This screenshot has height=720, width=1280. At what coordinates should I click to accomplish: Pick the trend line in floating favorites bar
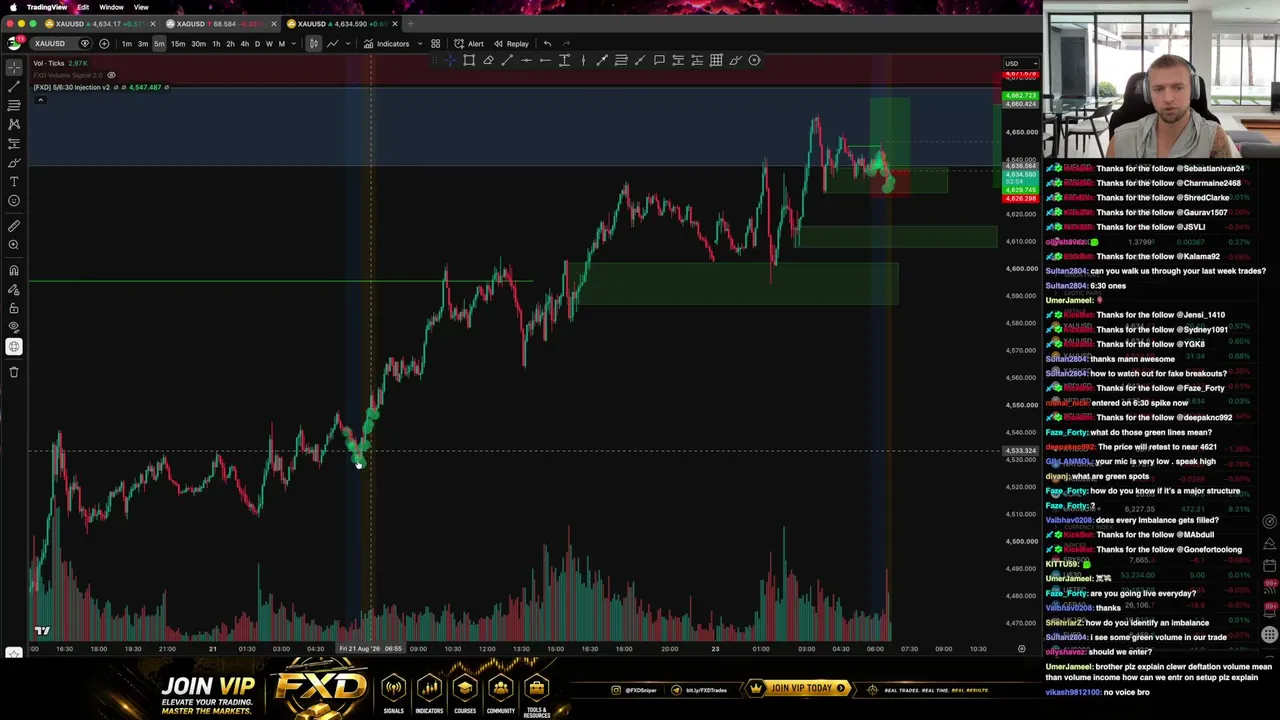click(507, 60)
